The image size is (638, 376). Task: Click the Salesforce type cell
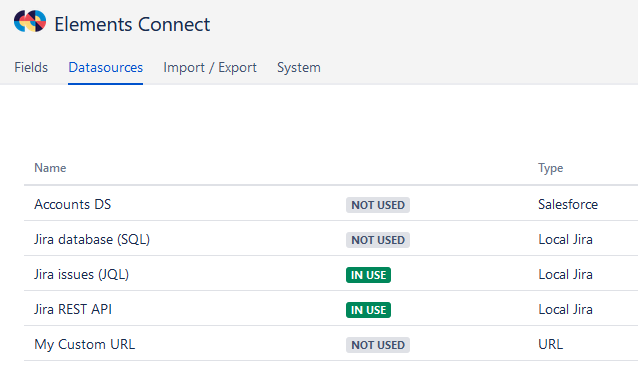(568, 204)
